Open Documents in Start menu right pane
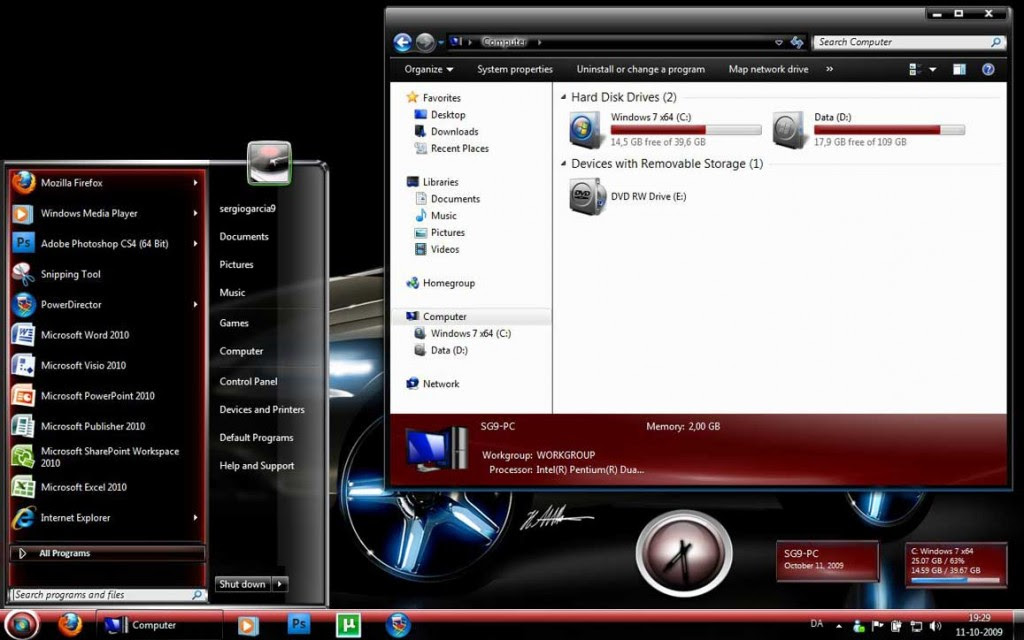Image resolution: width=1024 pixels, height=640 pixels. point(244,236)
